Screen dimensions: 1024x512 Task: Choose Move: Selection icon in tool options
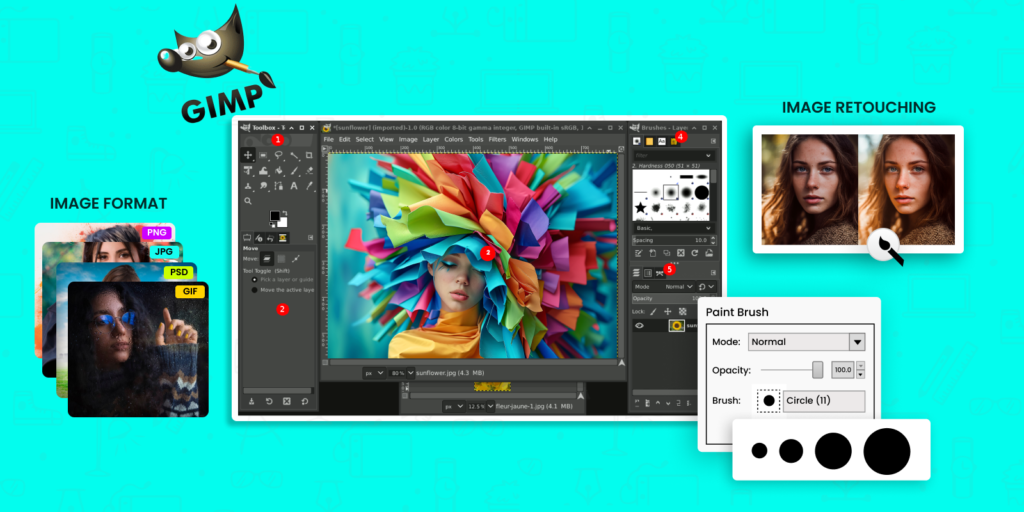pos(281,259)
